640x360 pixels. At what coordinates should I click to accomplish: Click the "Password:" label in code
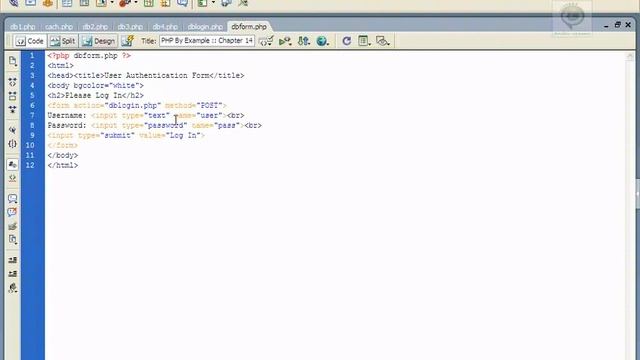point(67,125)
